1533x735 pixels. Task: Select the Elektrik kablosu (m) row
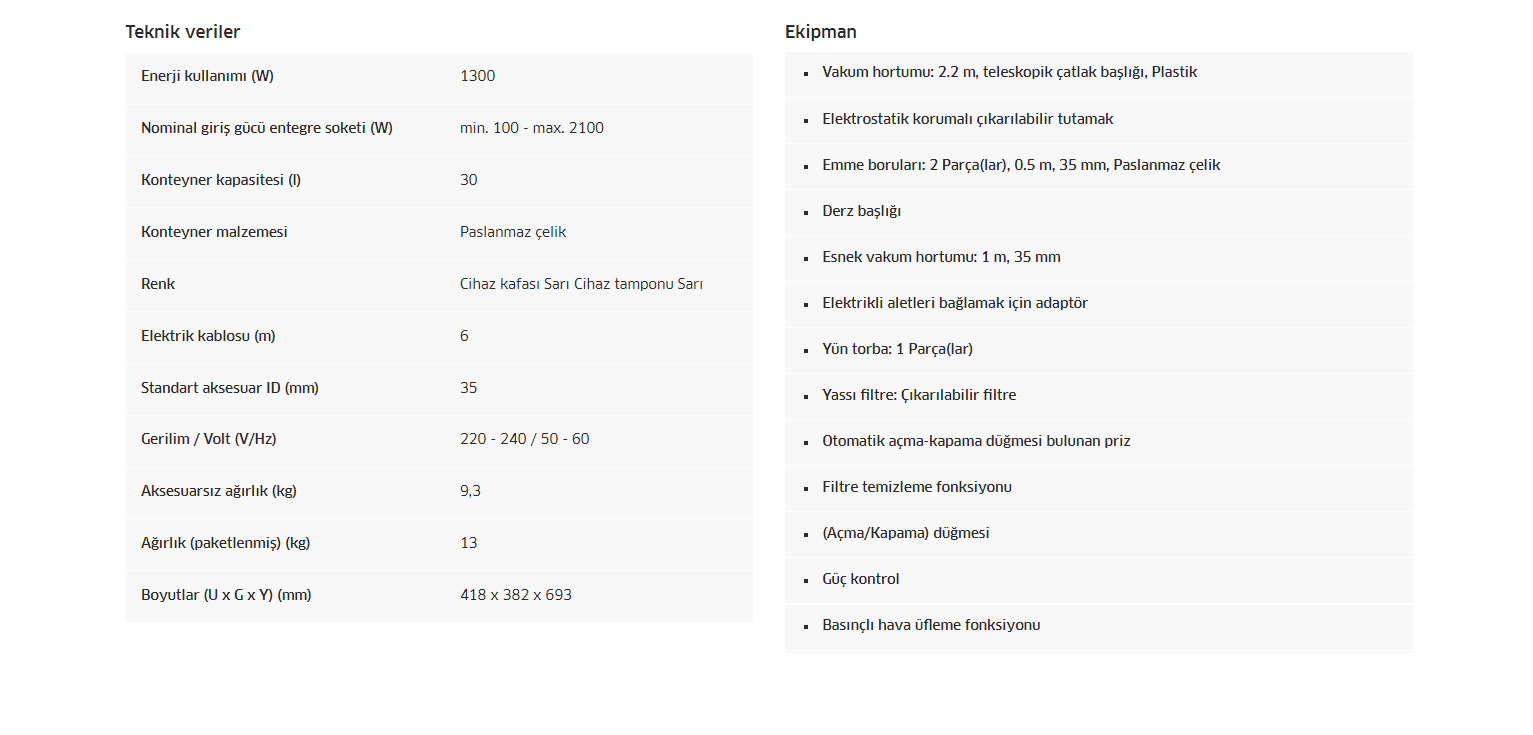point(439,337)
